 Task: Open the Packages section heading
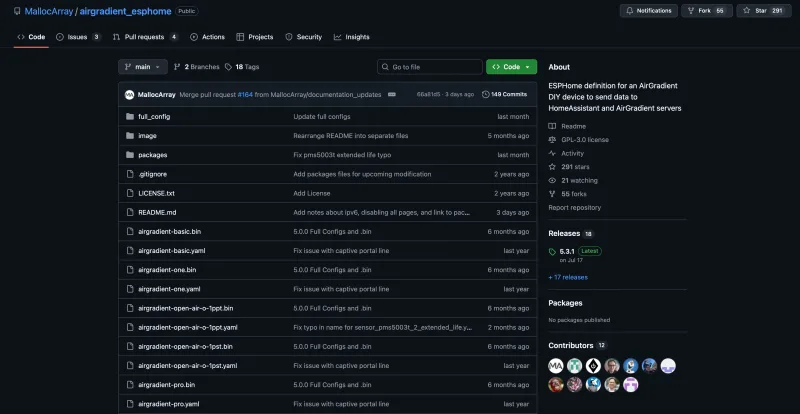(x=565, y=303)
